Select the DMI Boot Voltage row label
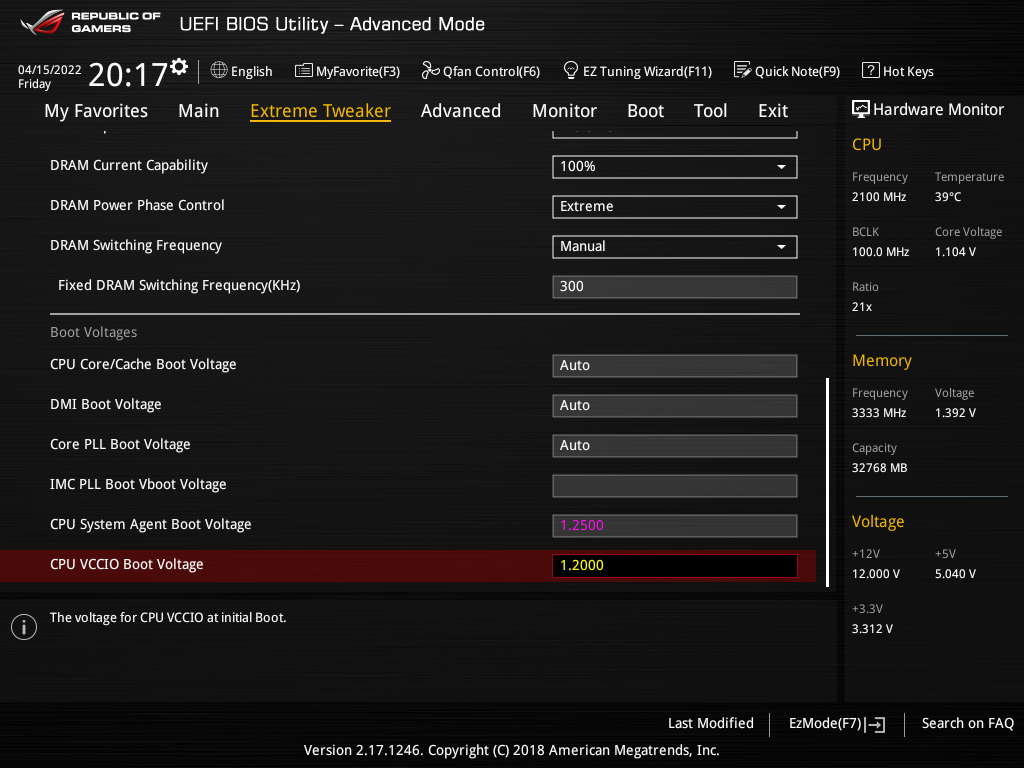 pos(106,404)
